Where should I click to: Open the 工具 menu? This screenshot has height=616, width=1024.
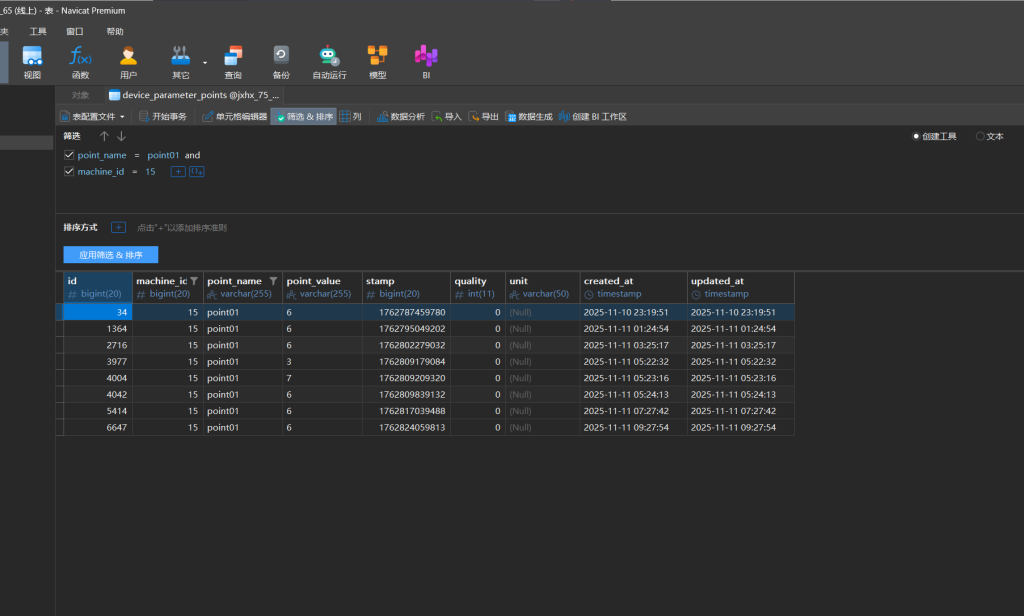[x=38, y=31]
